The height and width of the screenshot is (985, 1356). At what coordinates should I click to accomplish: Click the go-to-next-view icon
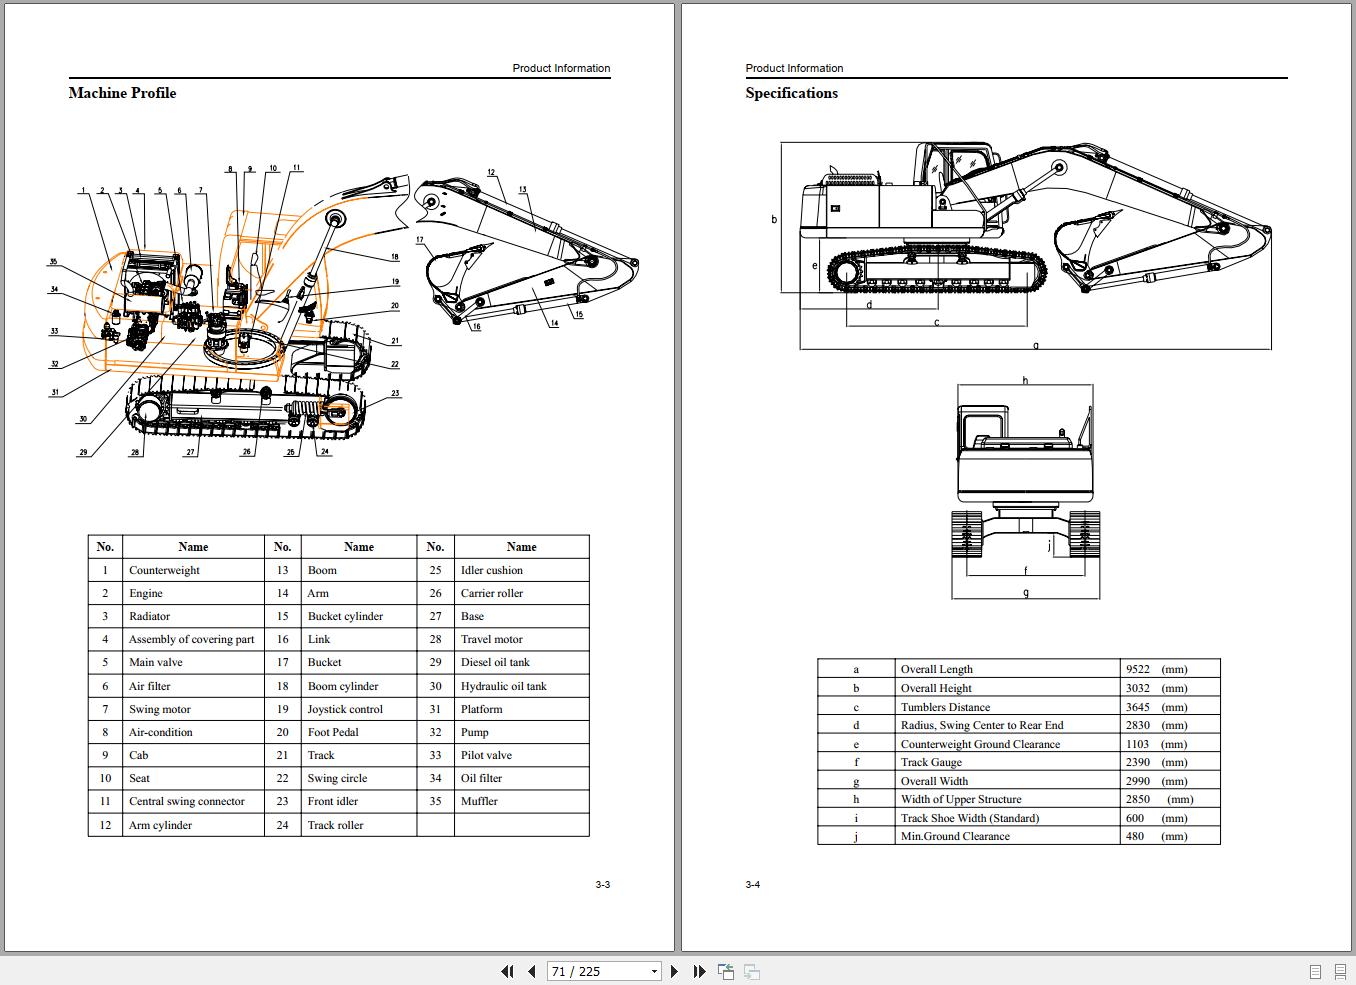pos(752,971)
